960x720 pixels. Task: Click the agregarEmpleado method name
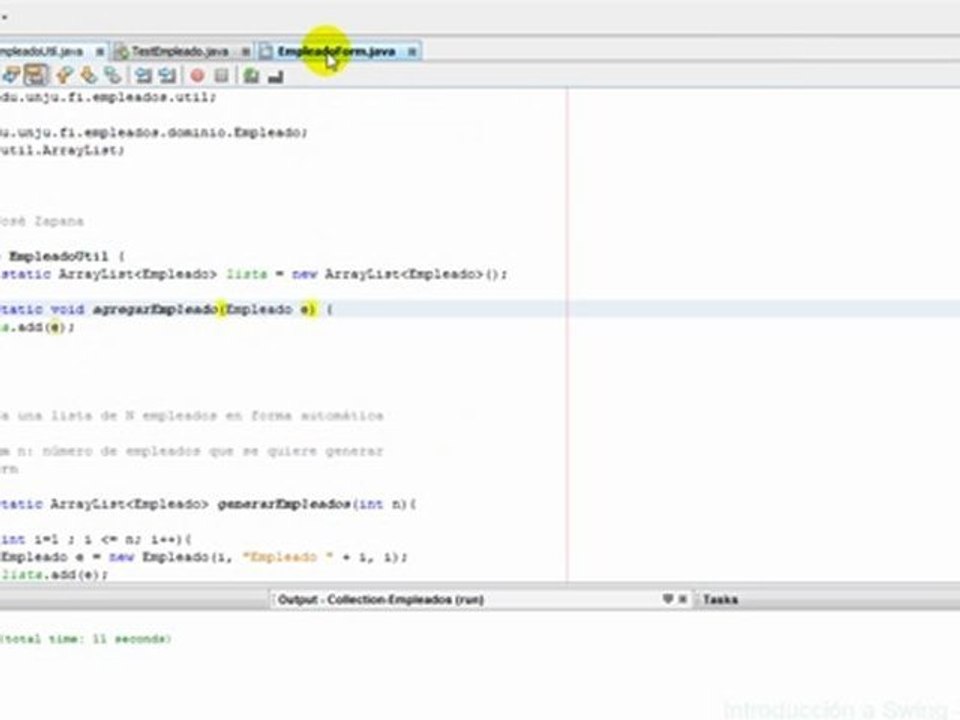tap(155, 309)
